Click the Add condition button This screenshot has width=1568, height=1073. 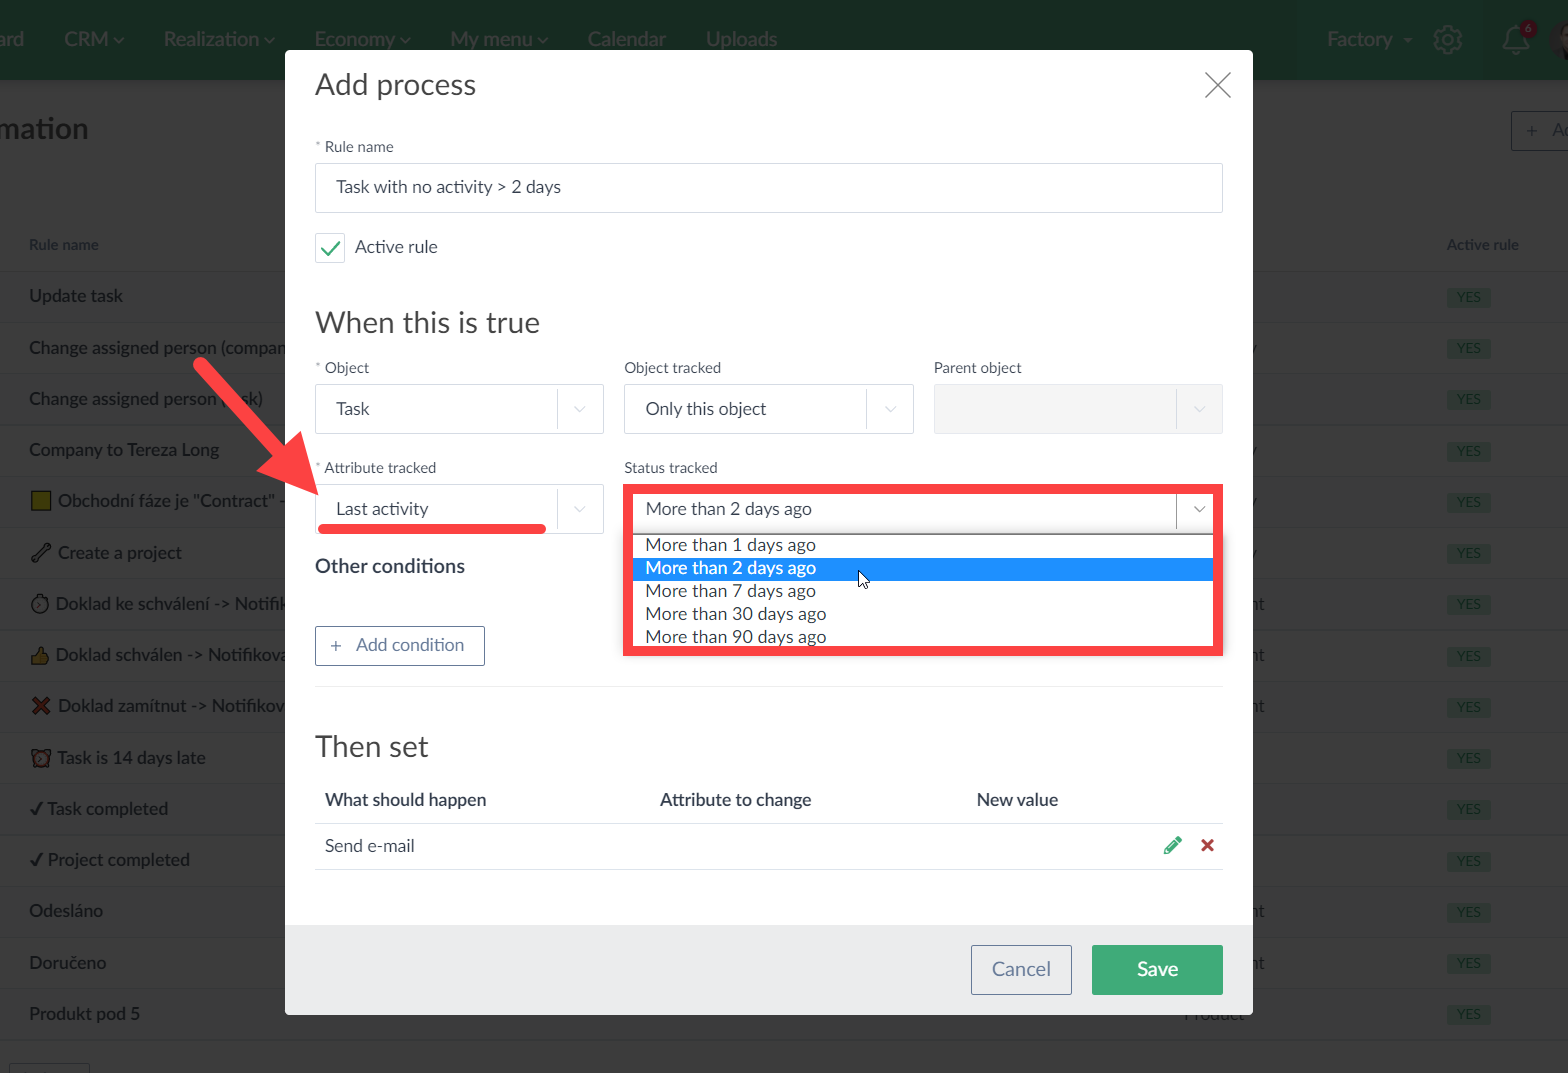400,646
